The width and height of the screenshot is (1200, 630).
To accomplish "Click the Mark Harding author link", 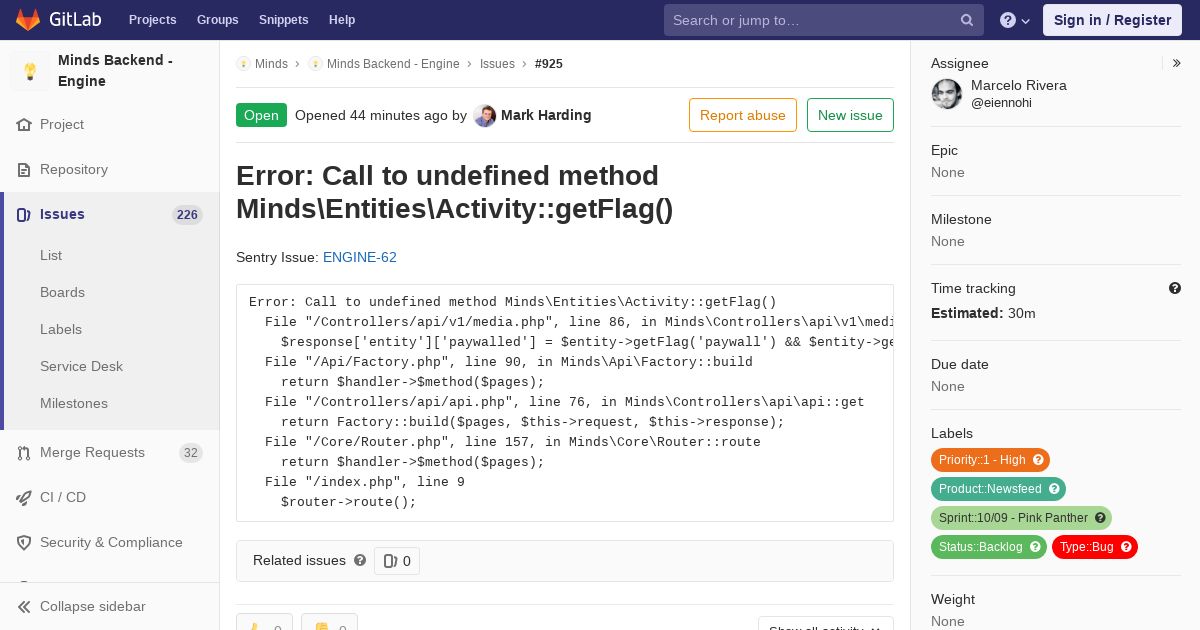I will point(546,115).
